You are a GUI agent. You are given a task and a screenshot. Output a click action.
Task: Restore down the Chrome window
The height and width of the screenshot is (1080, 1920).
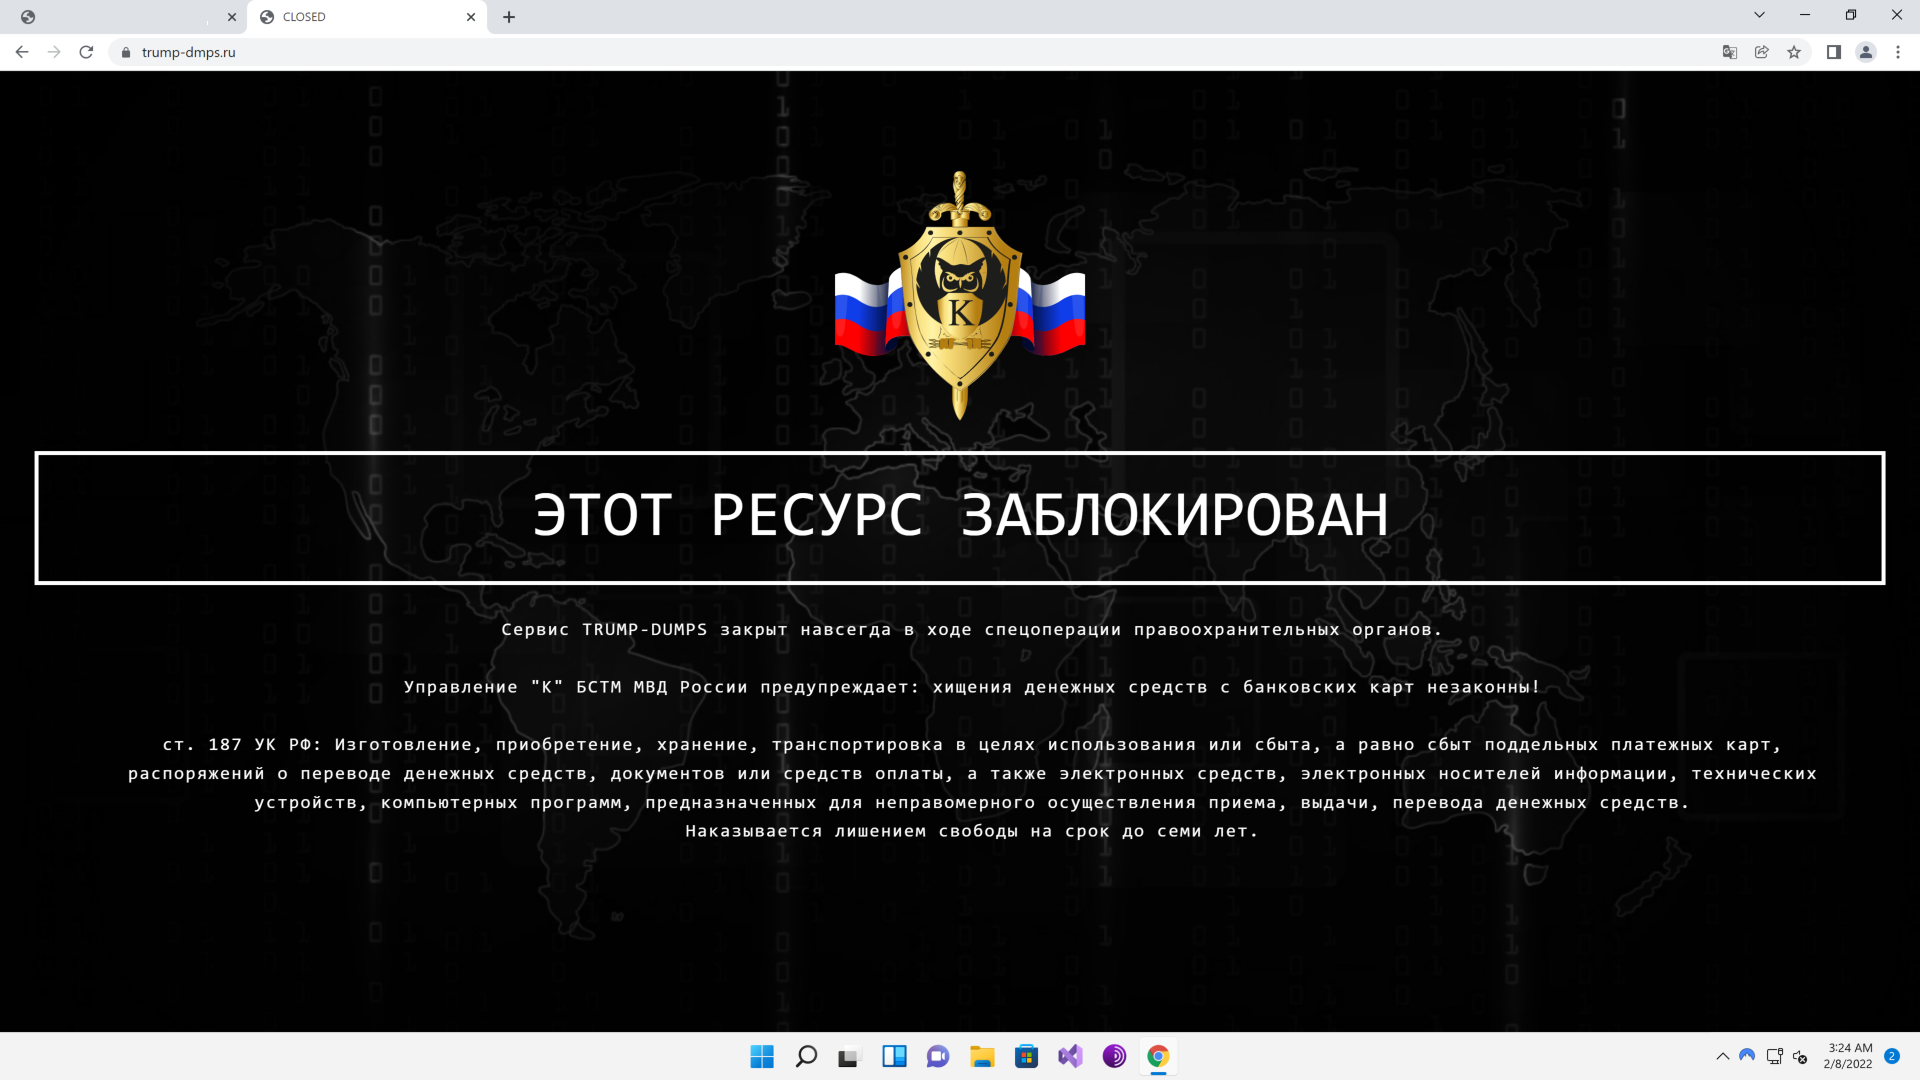1851,15
